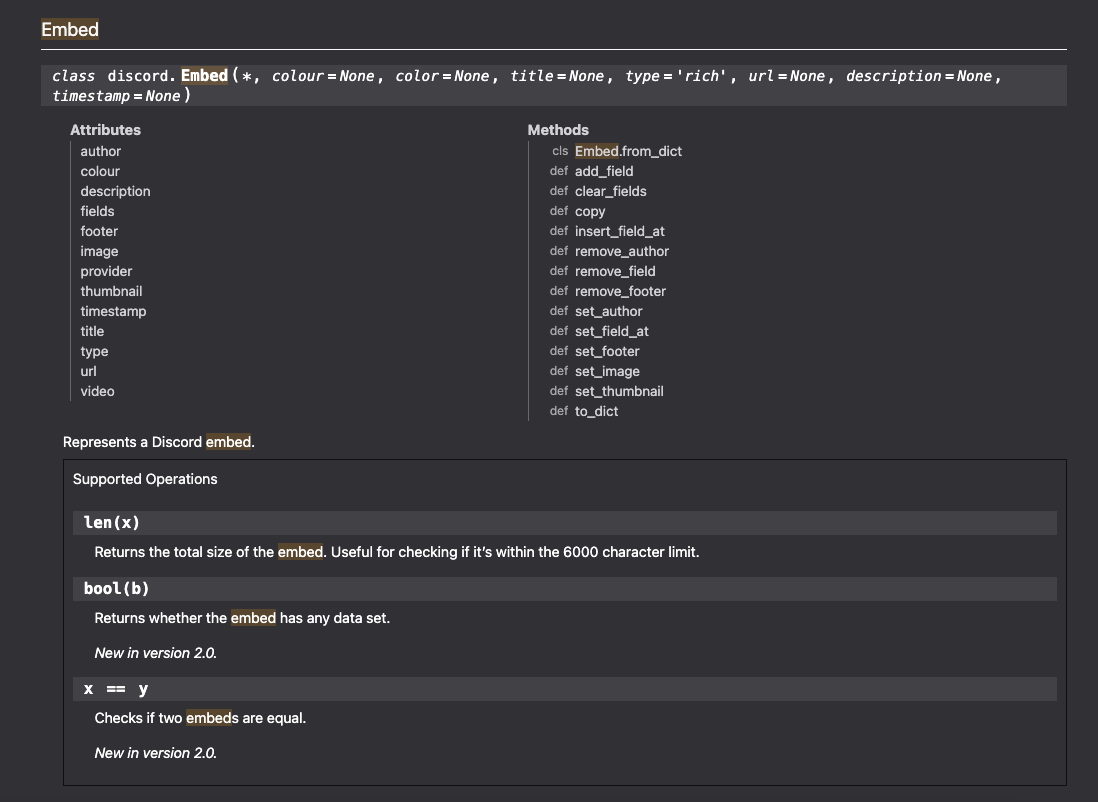
Task: Click the 6000 character limit description
Action: pyautogui.click(x=396, y=552)
